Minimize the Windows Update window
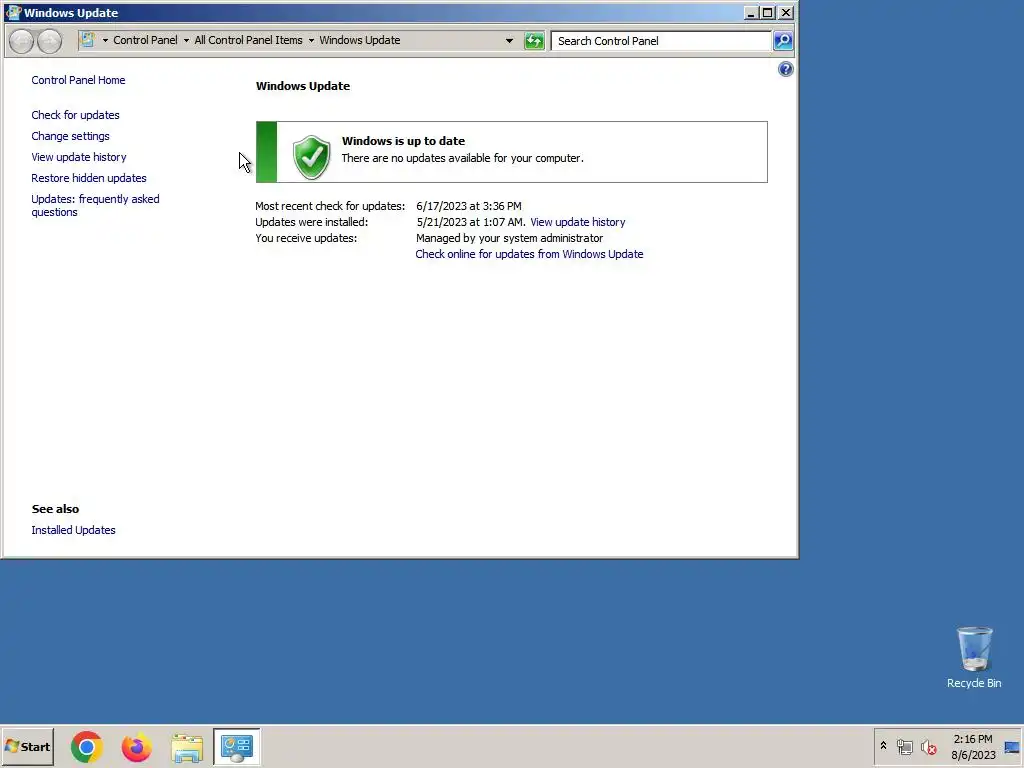Screen dimensions: 1024x768 click(x=751, y=12)
